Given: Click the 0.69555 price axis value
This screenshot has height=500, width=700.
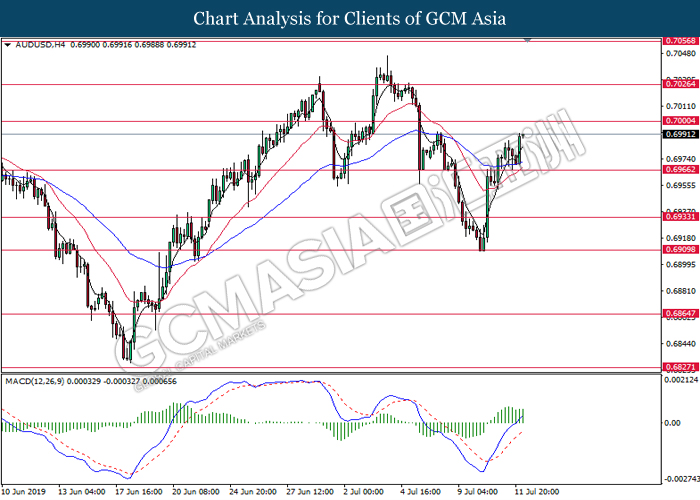Looking at the screenshot, I should tap(680, 185).
